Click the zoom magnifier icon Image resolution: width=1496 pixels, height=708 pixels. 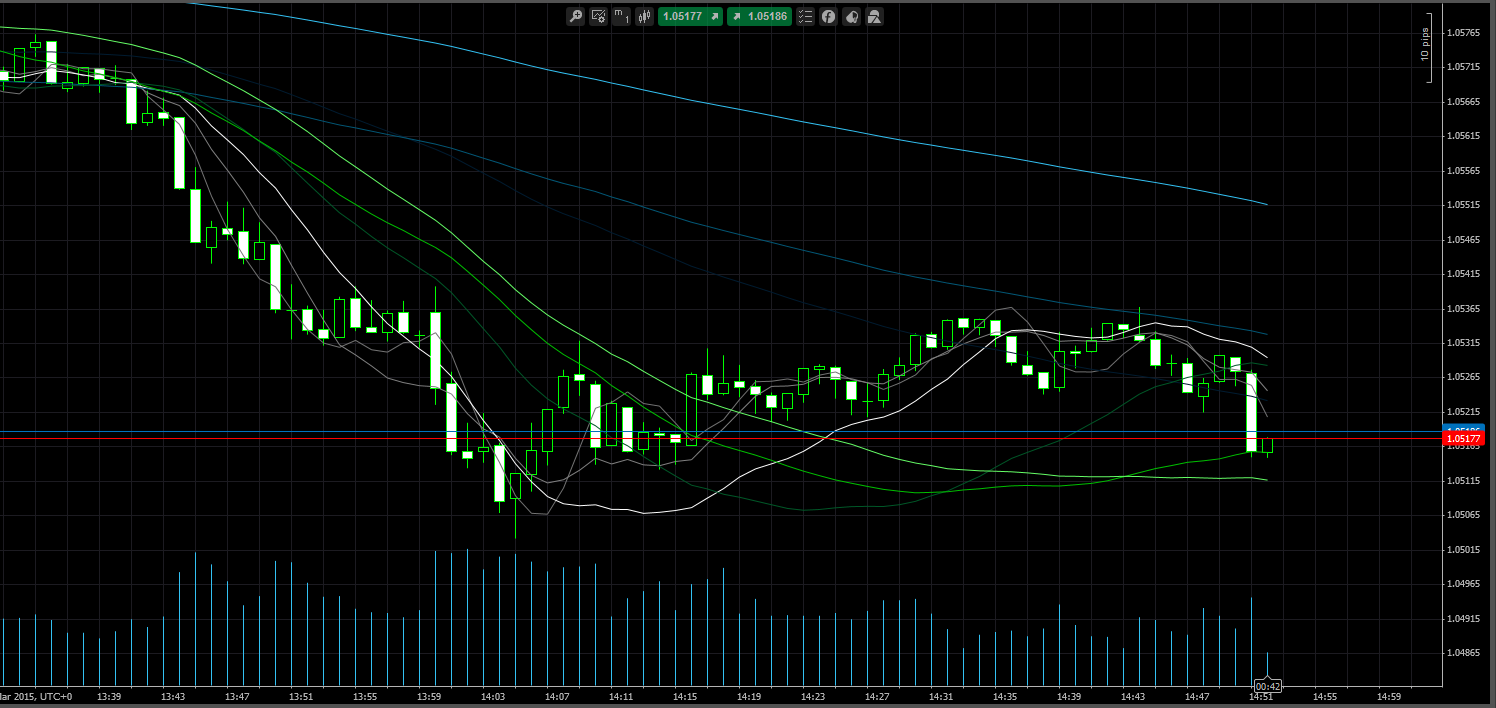(x=576, y=16)
